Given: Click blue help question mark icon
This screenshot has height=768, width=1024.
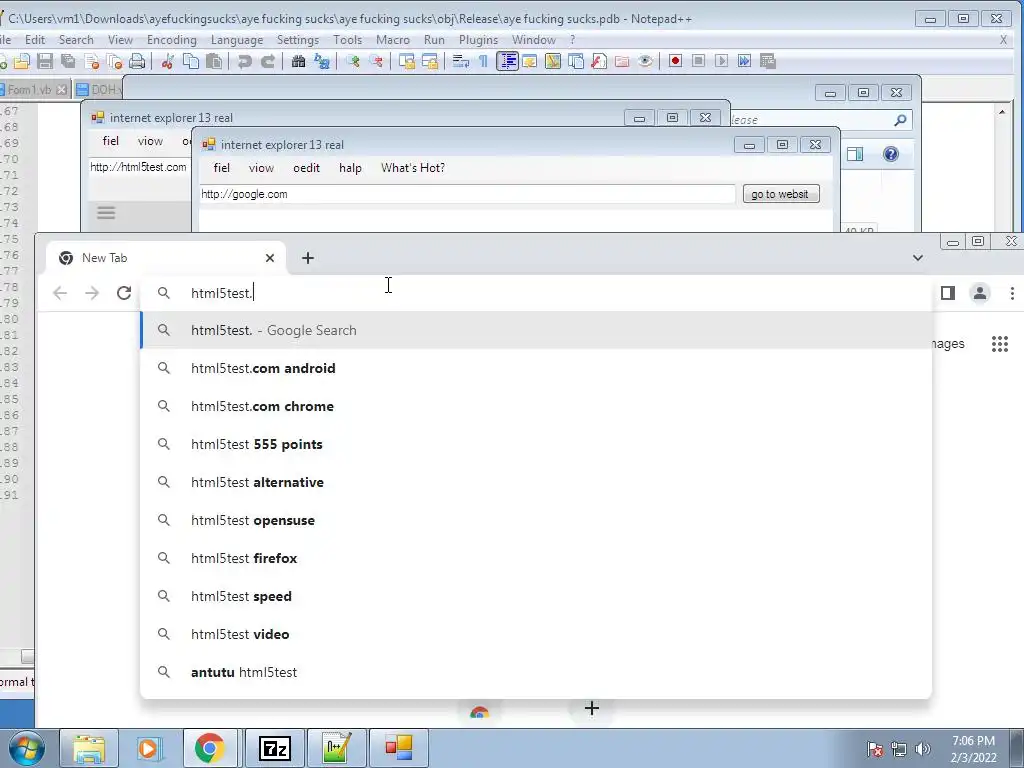Looking at the screenshot, I should click(x=891, y=154).
